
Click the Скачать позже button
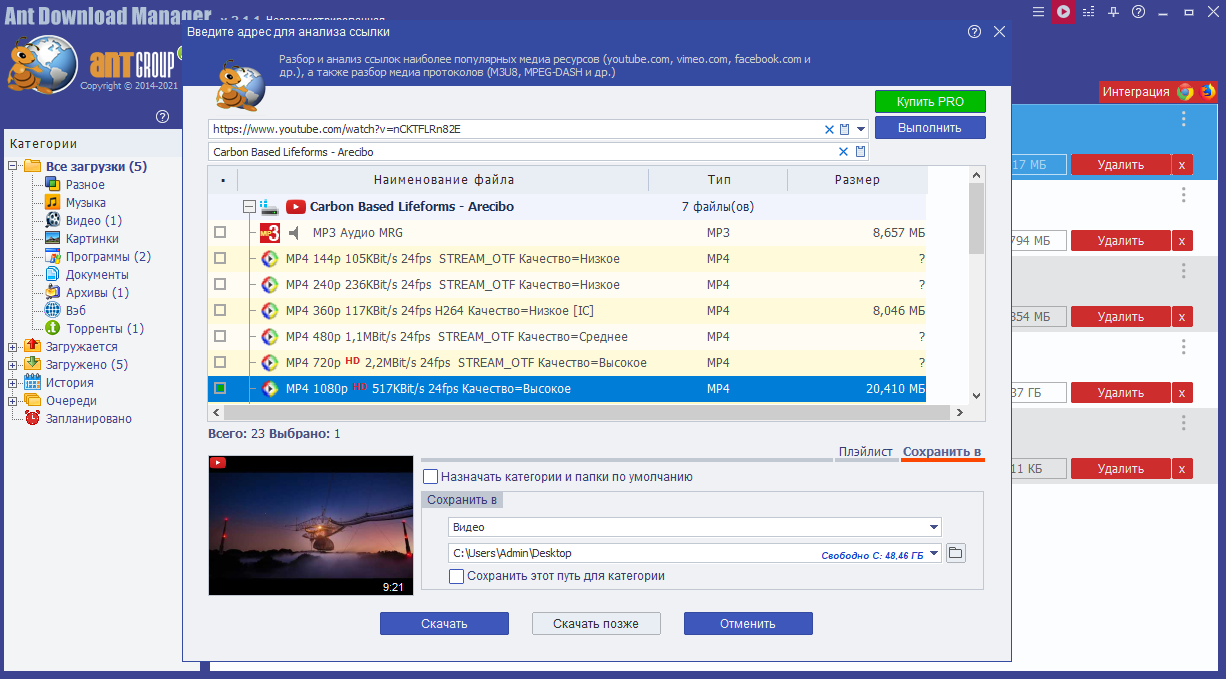pos(596,624)
